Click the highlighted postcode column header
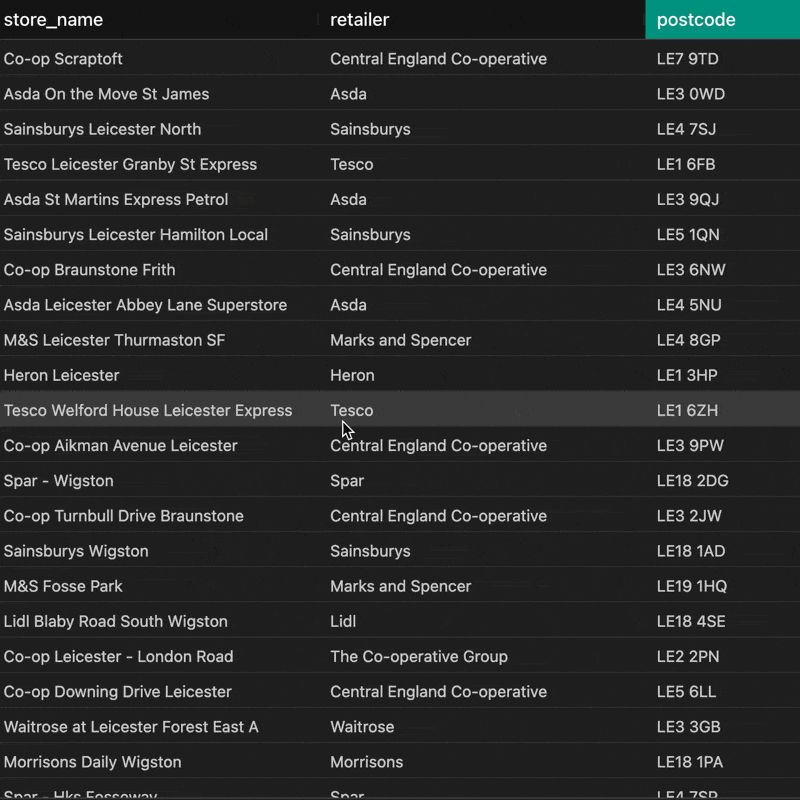Screen dimensions: 800x800 point(722,19)
